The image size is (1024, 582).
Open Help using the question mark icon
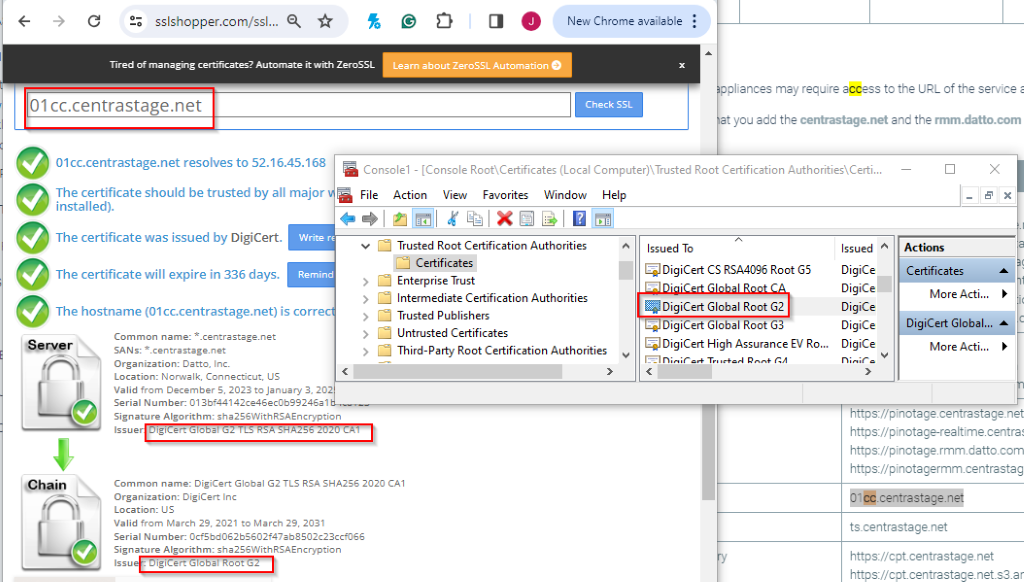click(579, 218)
